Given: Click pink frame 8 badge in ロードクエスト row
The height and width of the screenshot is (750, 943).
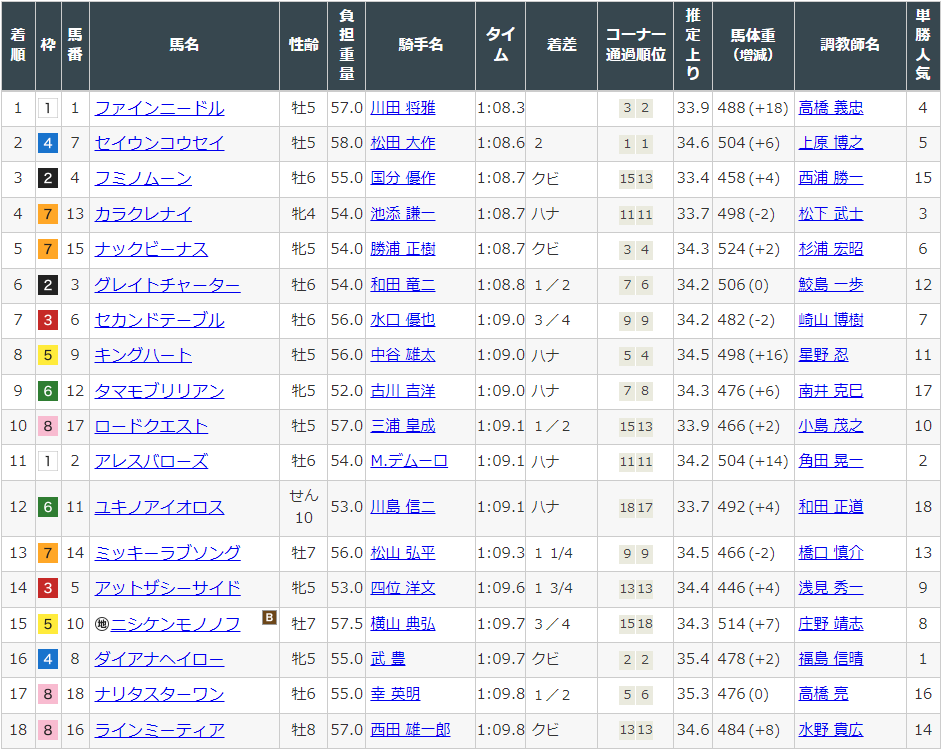Looking at the screenshot, I should 48,426.
